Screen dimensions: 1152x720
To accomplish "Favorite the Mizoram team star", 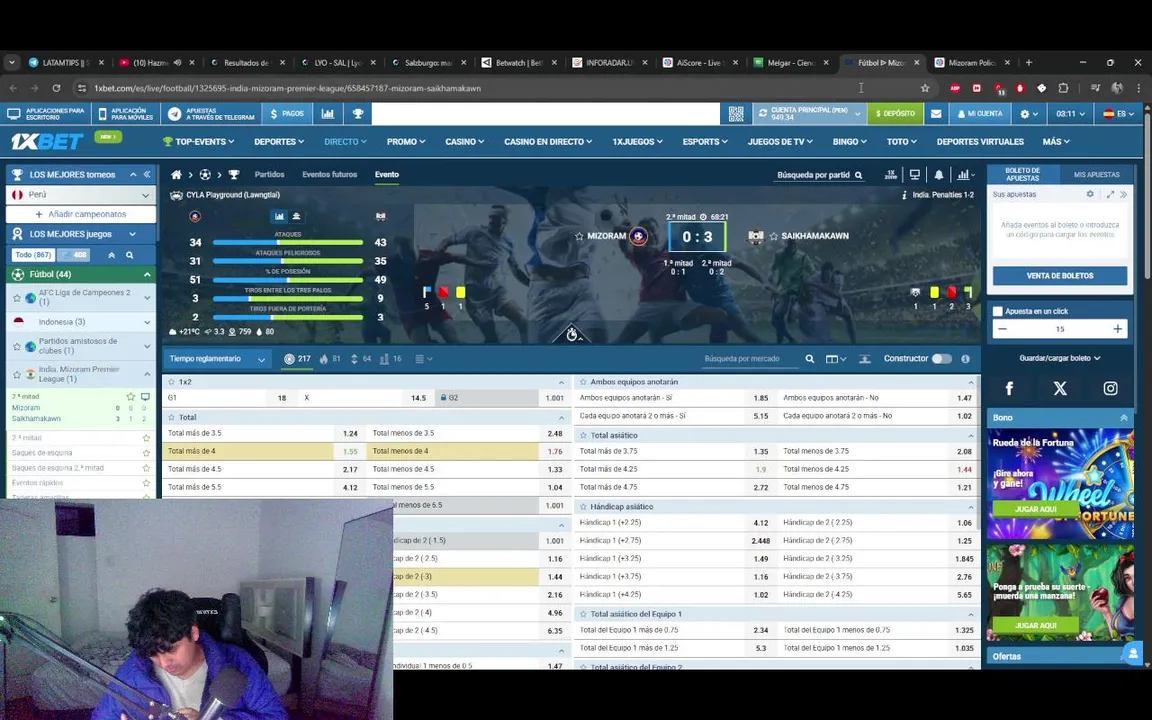I will pyautogui.click(x=579, y=237).
